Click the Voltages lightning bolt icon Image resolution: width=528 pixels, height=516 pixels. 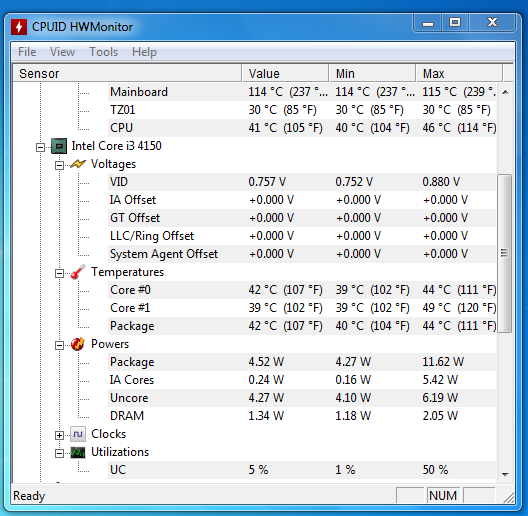point(78,164)
